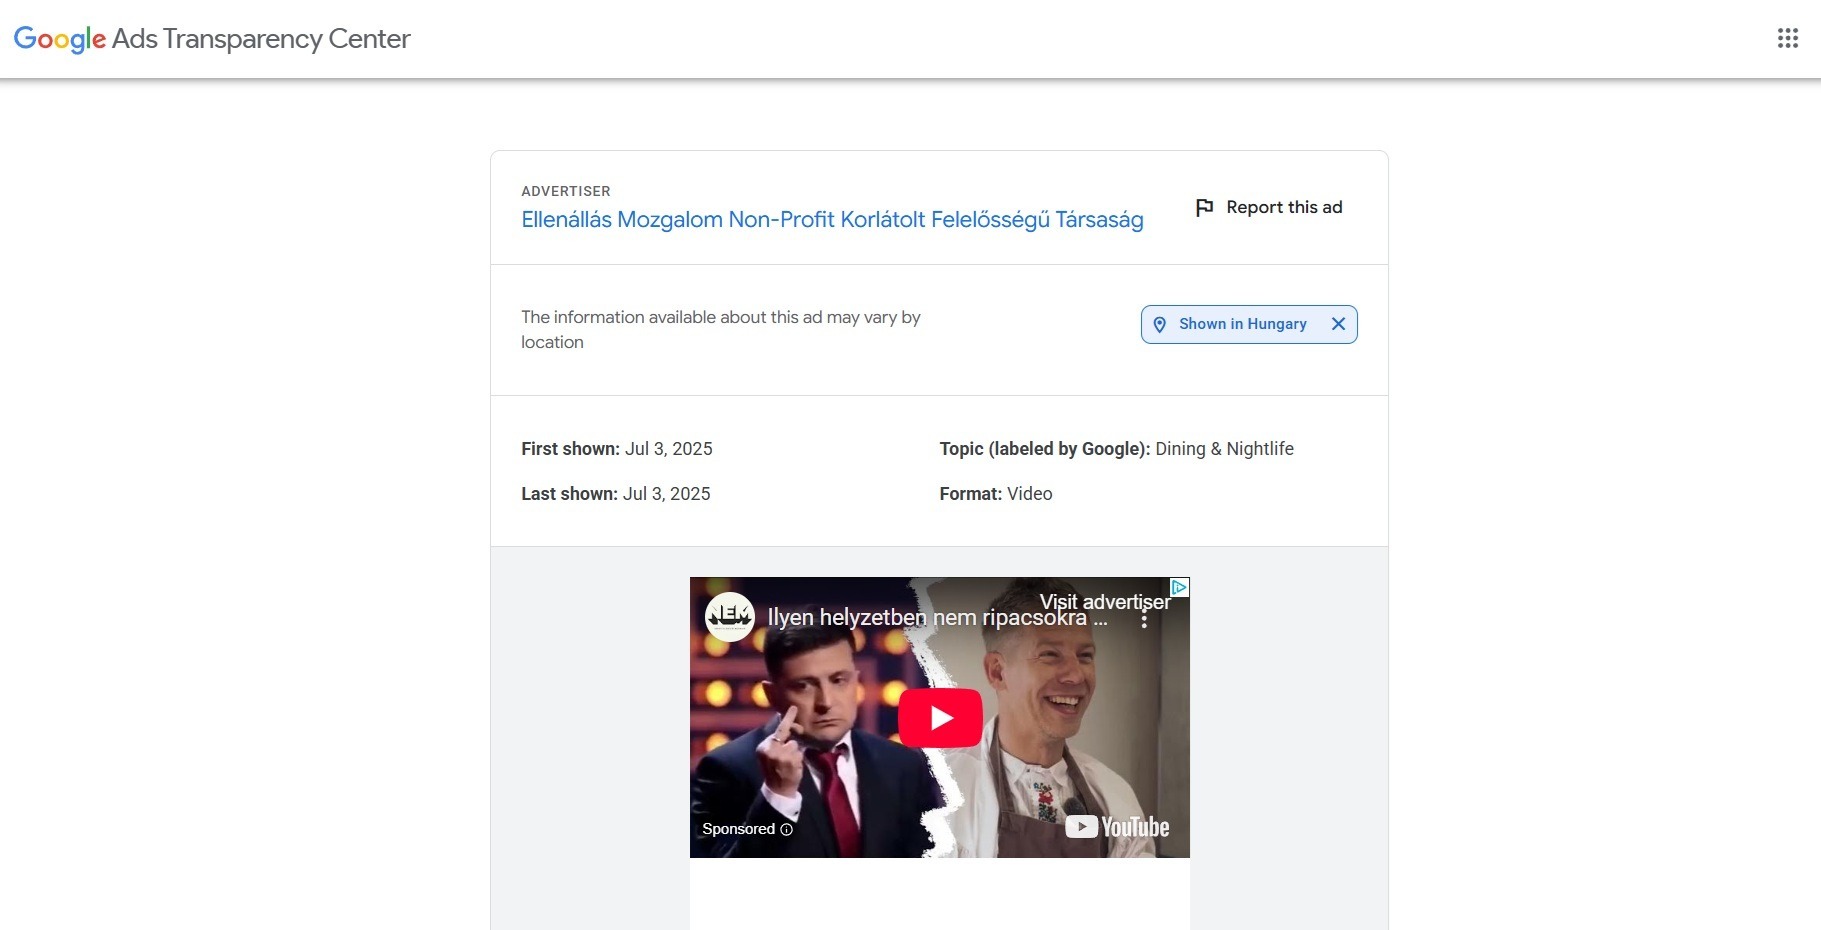Click the Dining & Nightlife topic text
The width and height of the screenshot is (1821, 930).
coord(1224,449)
